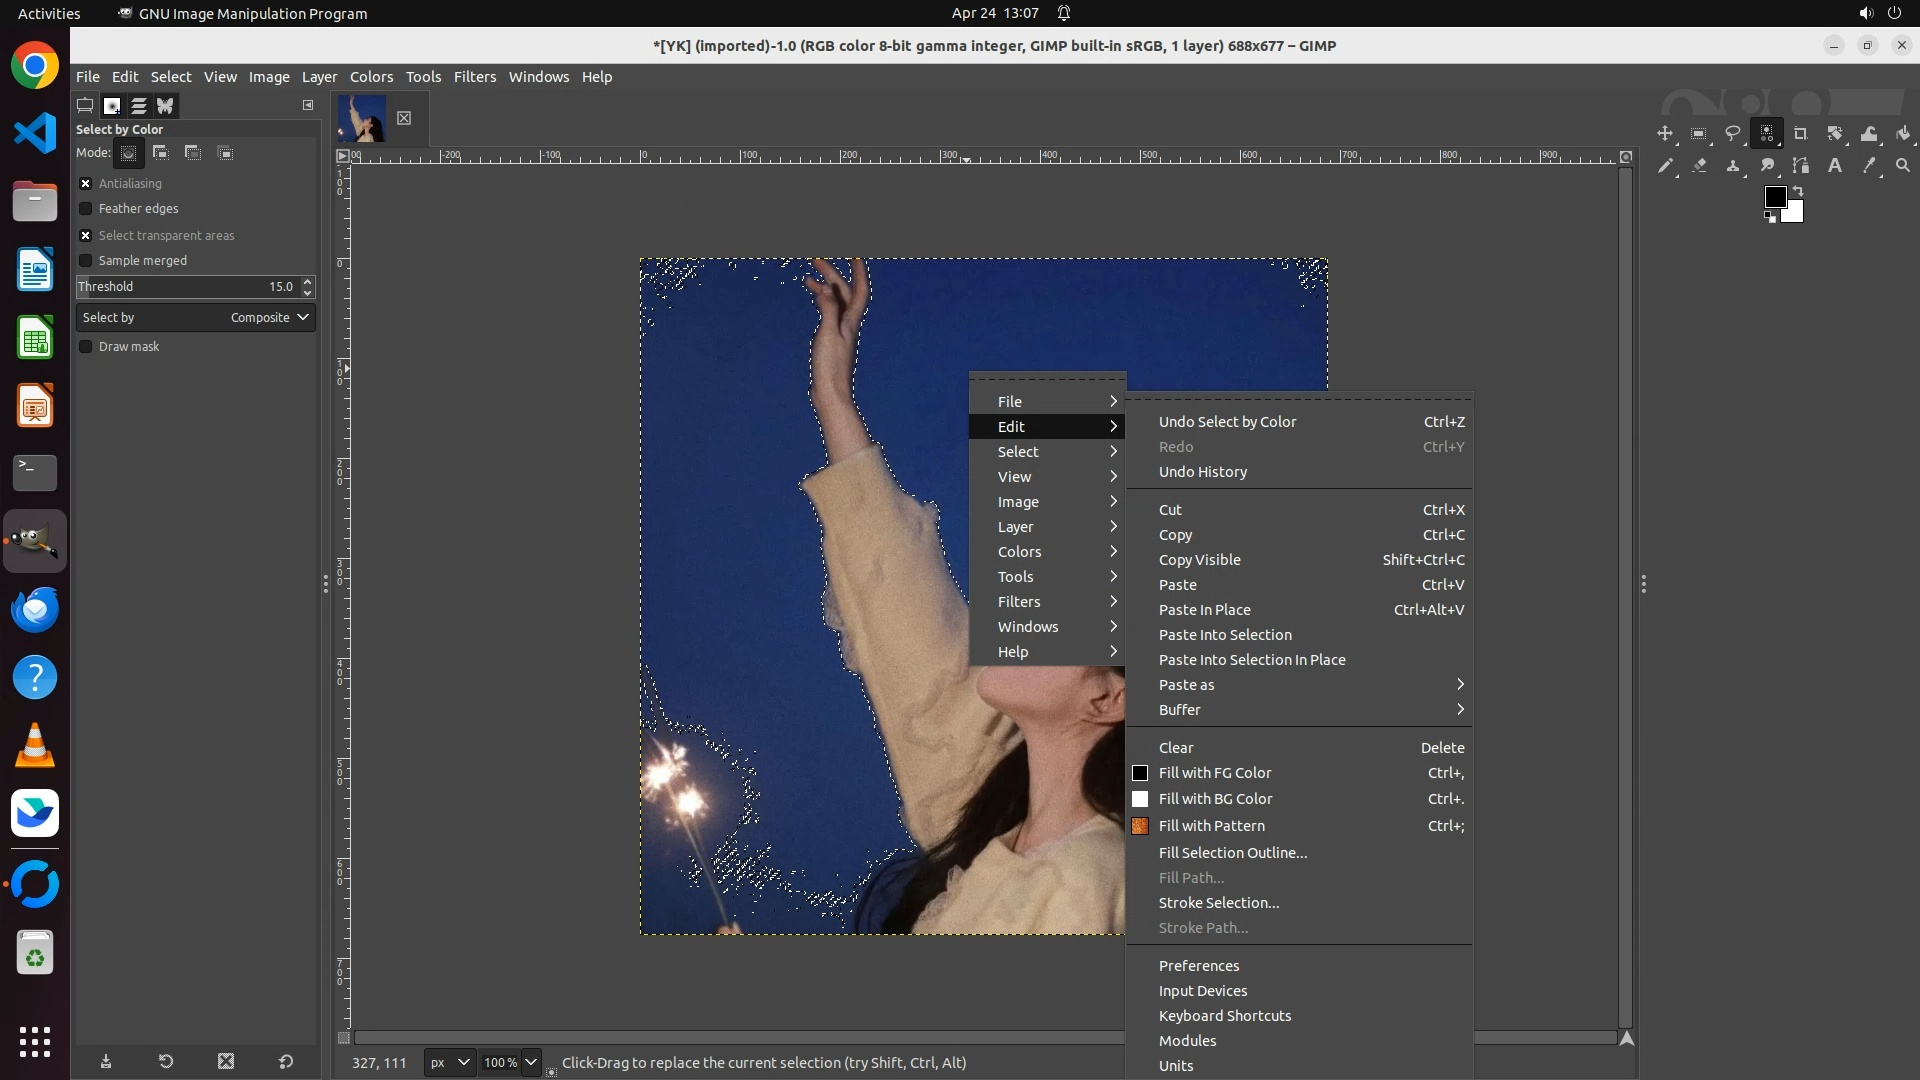Image resolution: width=1920 pixels, height=1080 pixels.
Task: Select the Crop tool
Action: tap(1800, 133)
